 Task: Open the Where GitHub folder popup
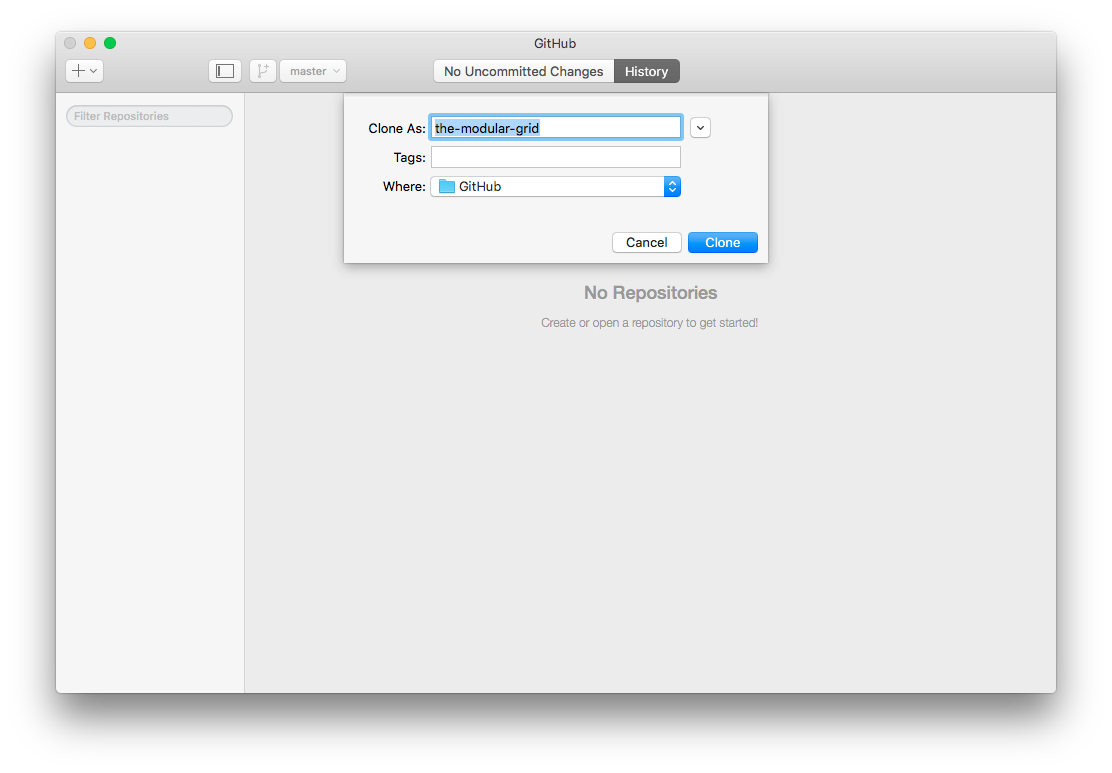point(556,187)
